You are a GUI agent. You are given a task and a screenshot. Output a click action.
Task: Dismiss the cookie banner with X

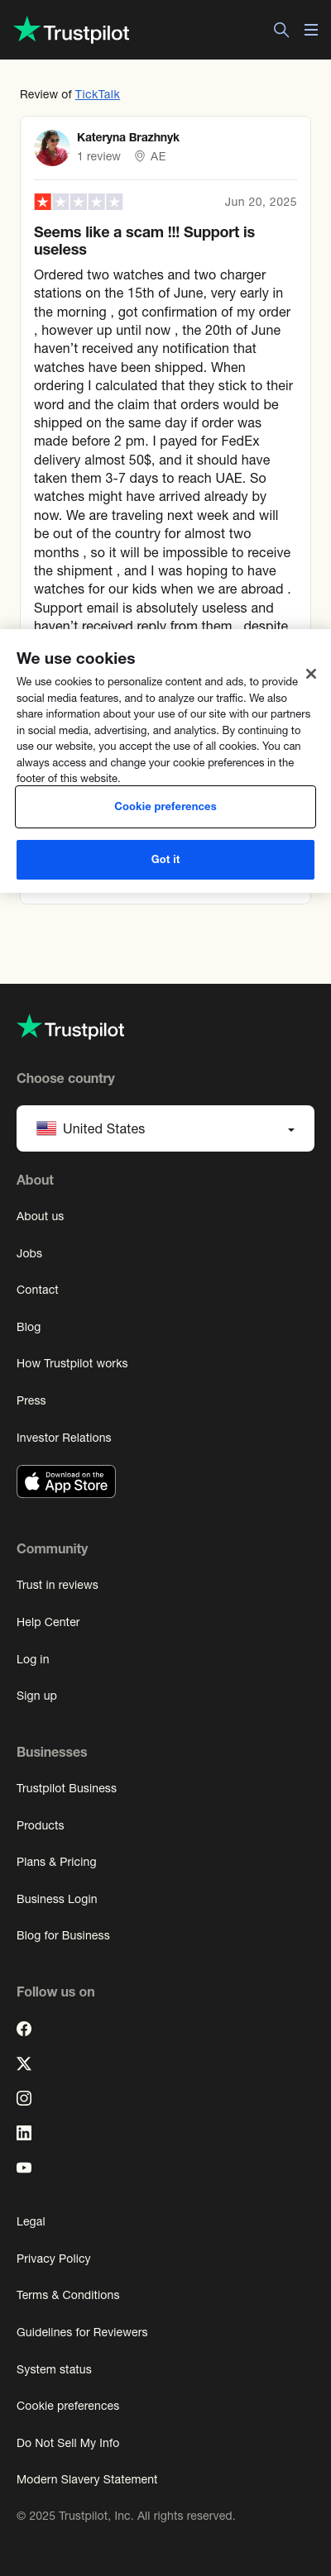pos(311,673)
